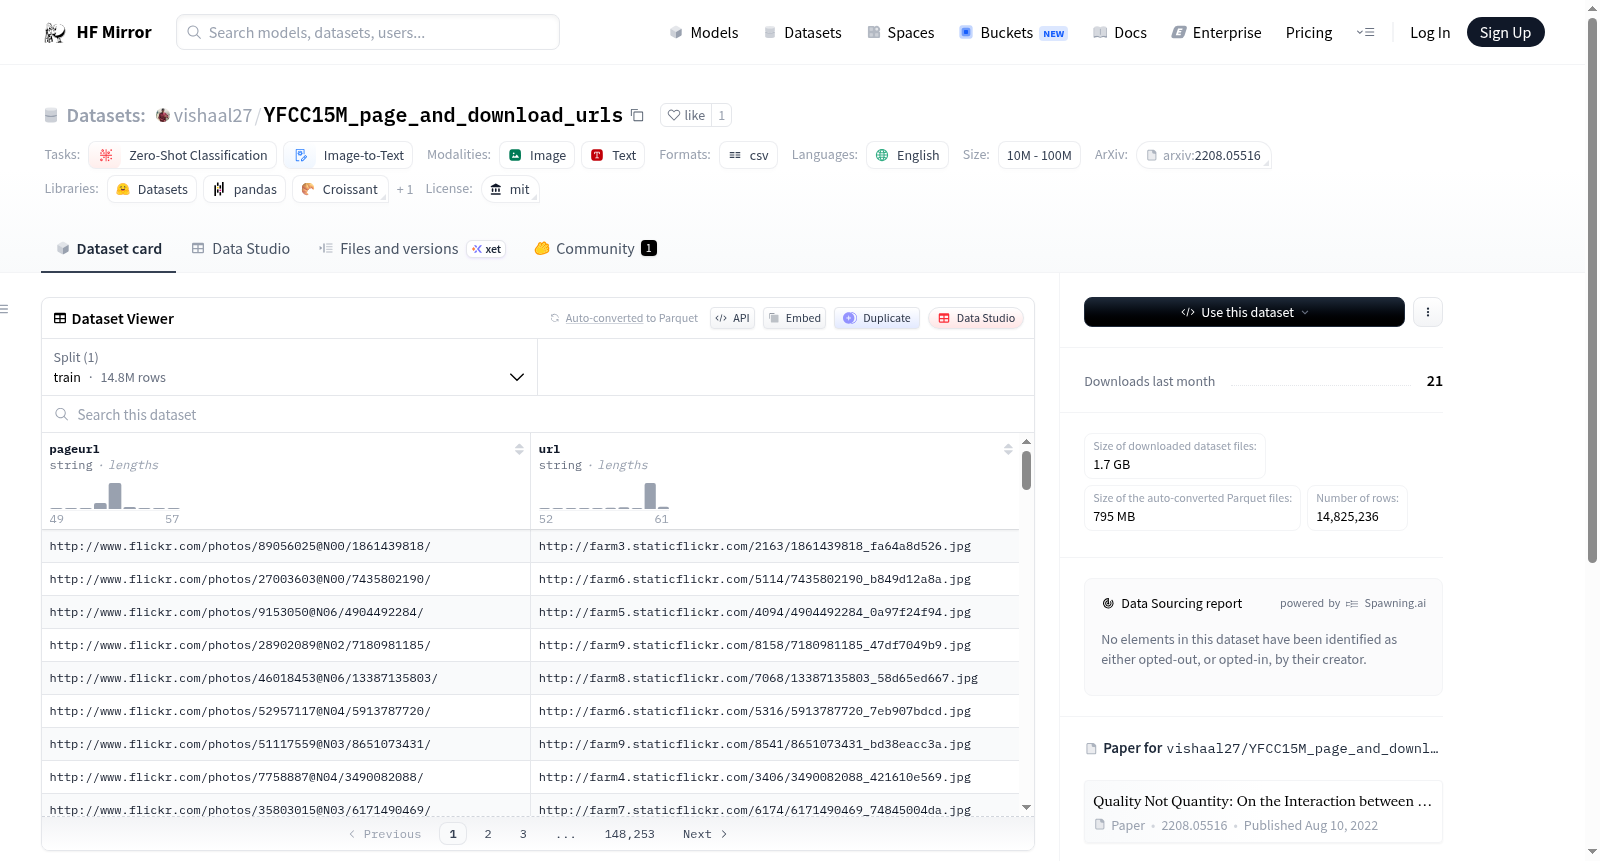
Task: Open Buckets in navbar
Action: (x=1013, y=33)
